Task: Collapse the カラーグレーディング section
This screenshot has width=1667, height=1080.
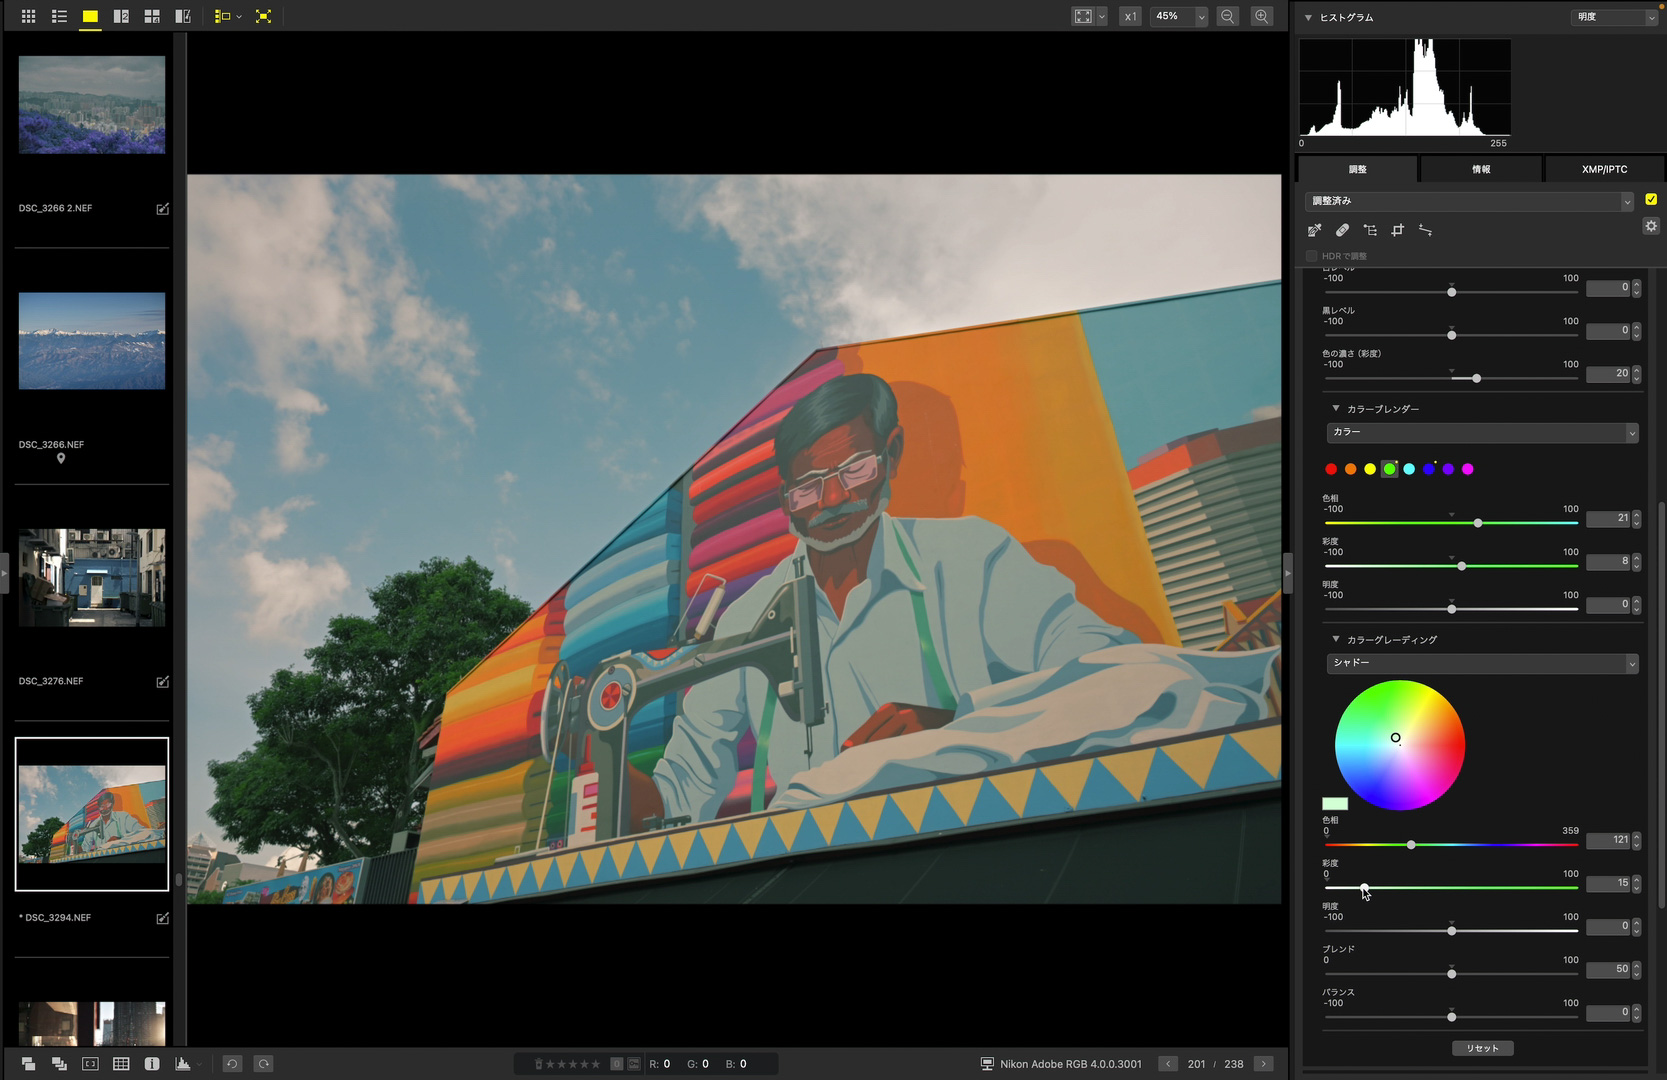Action: [1336, 640]
